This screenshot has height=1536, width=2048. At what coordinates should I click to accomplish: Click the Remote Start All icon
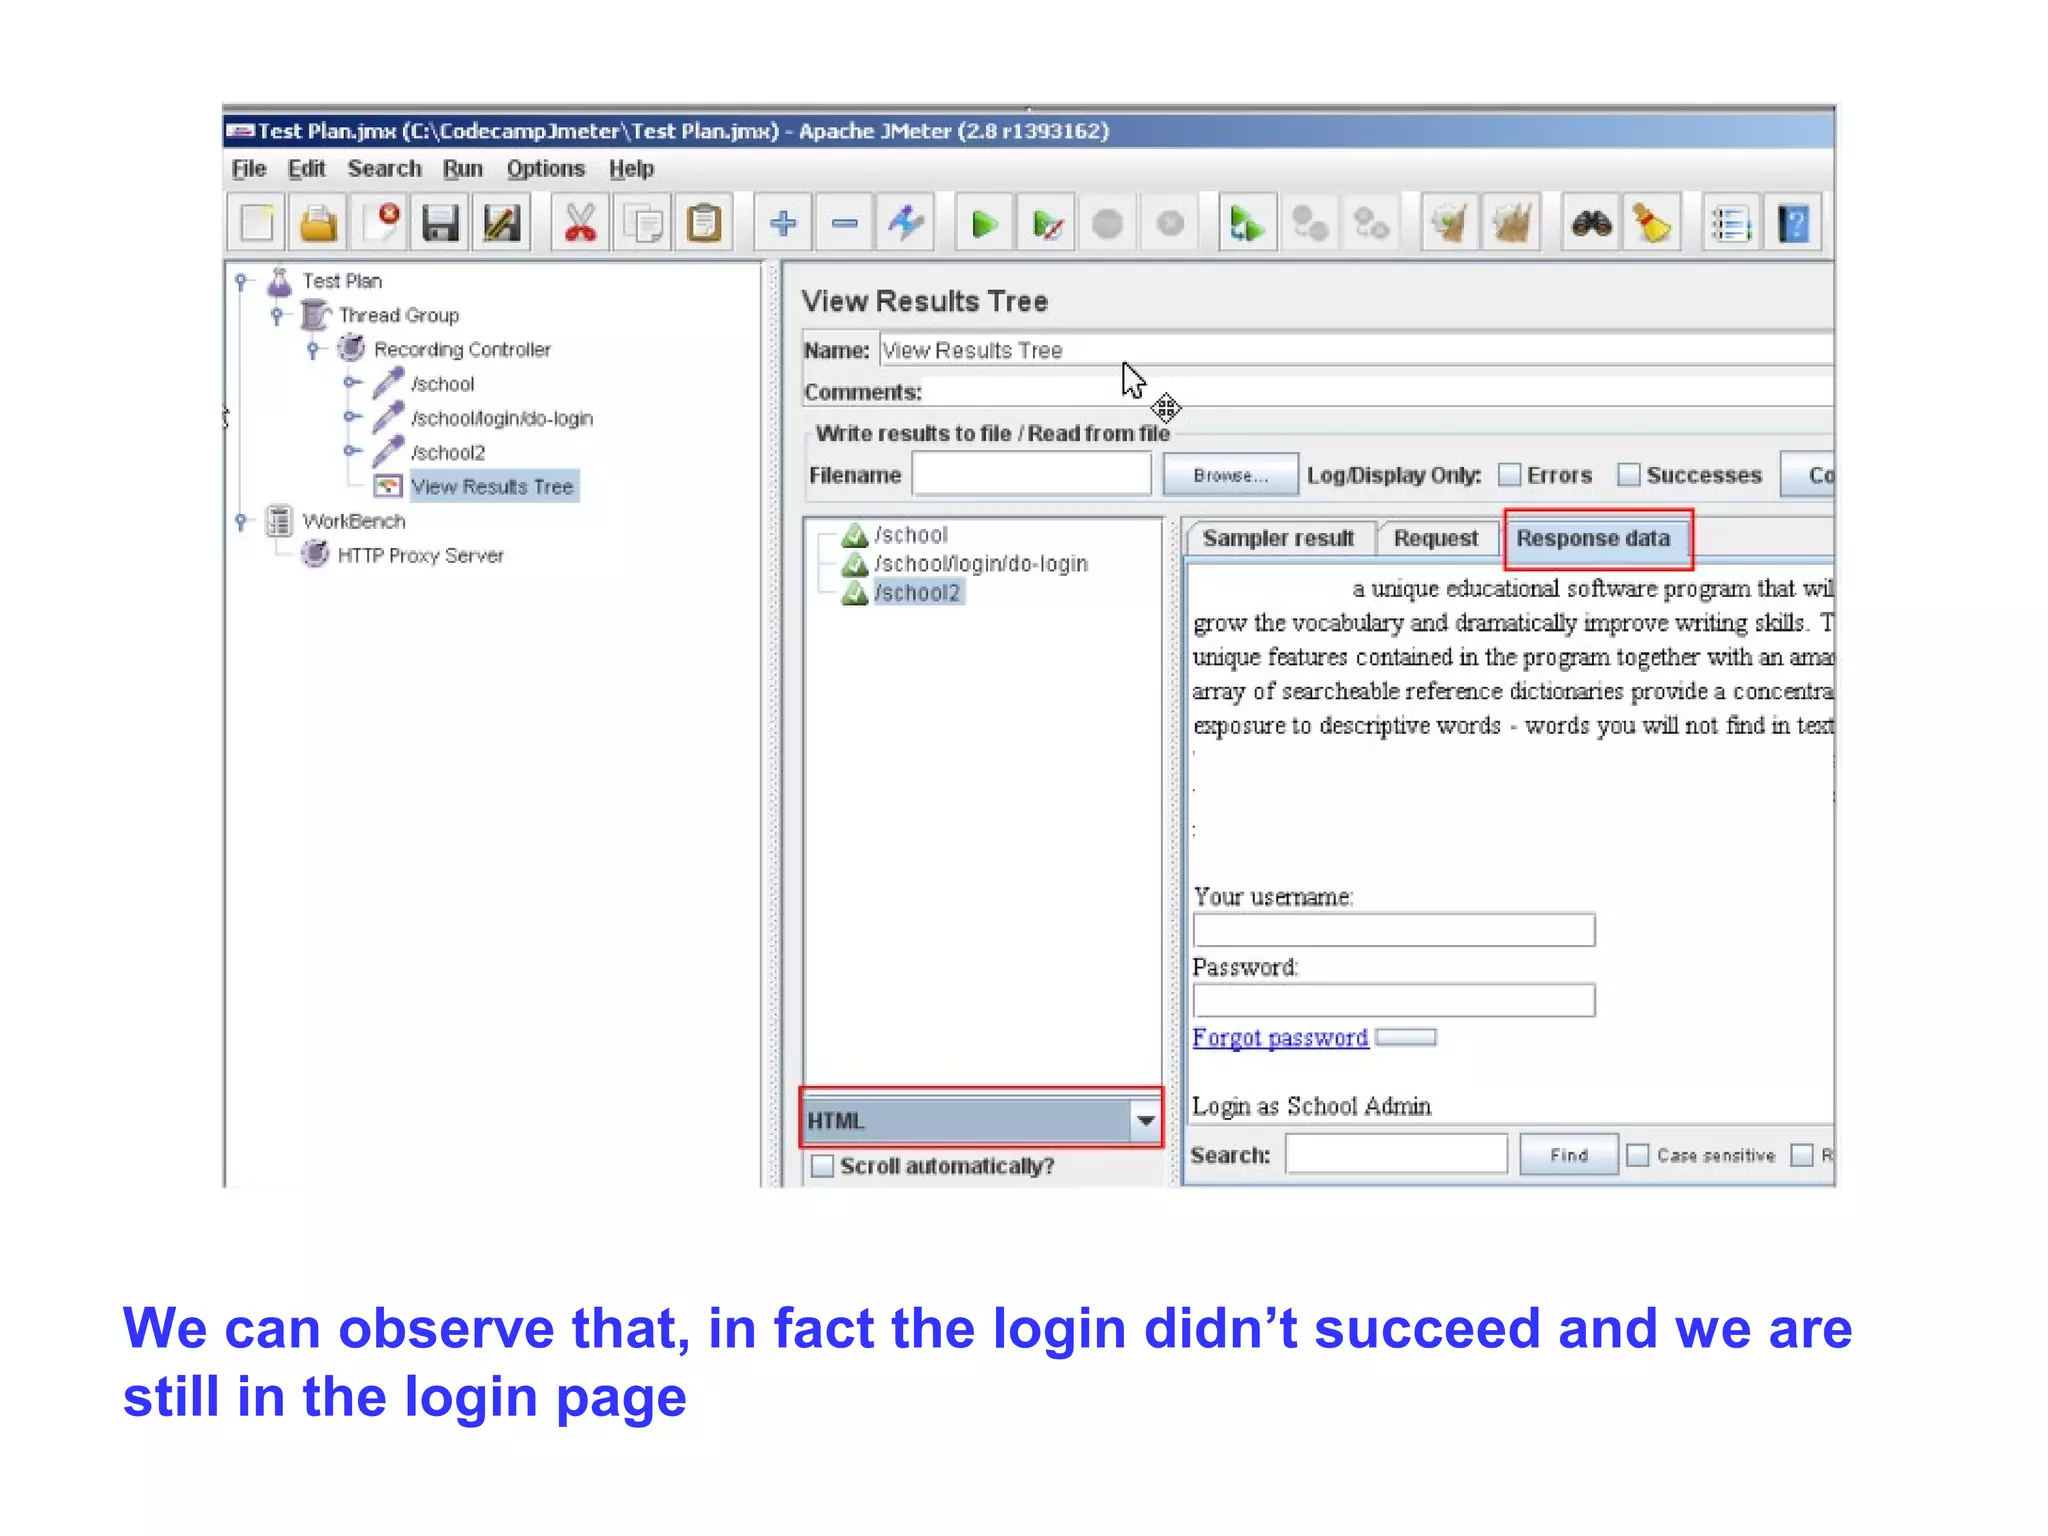coord(1248,222)
